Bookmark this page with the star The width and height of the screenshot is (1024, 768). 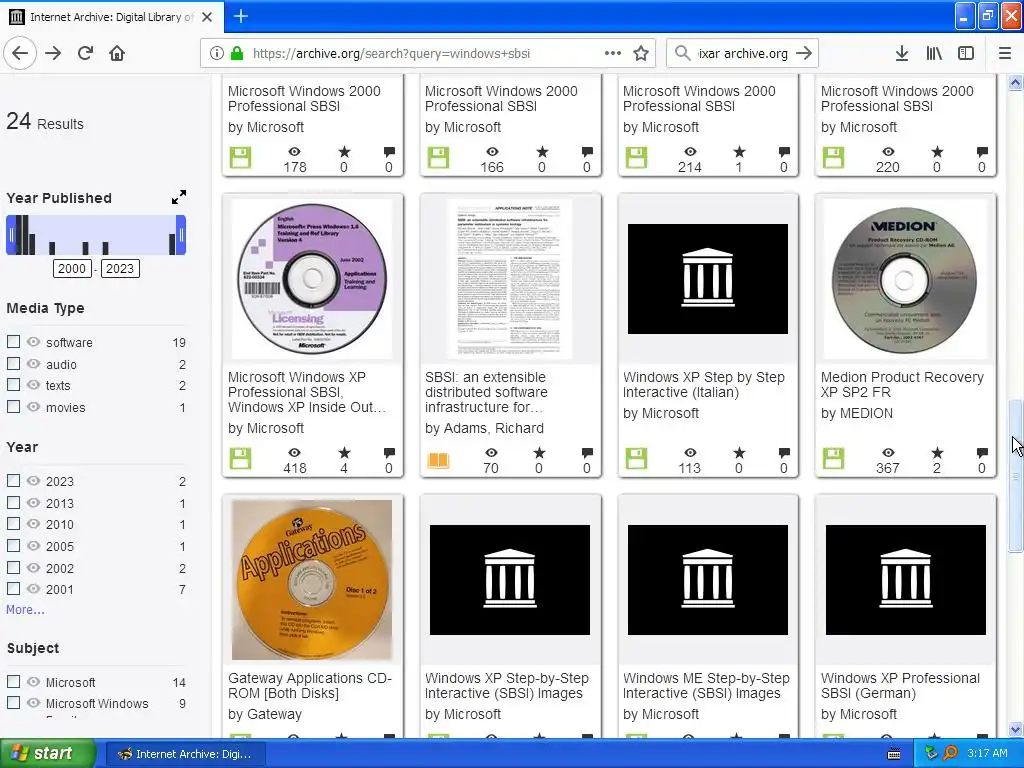[x=641, y=53]
